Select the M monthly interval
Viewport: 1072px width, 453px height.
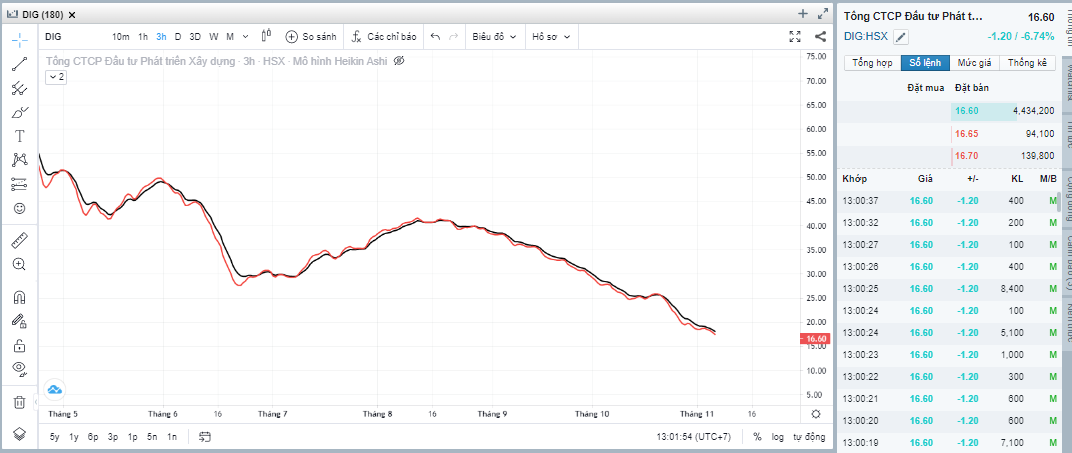coord(230,36)
